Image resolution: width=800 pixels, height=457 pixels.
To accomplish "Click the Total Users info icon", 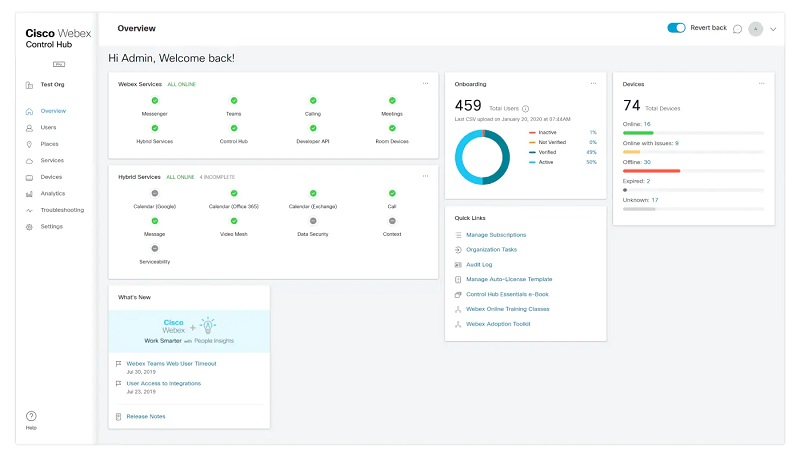I will click(526, 109).
